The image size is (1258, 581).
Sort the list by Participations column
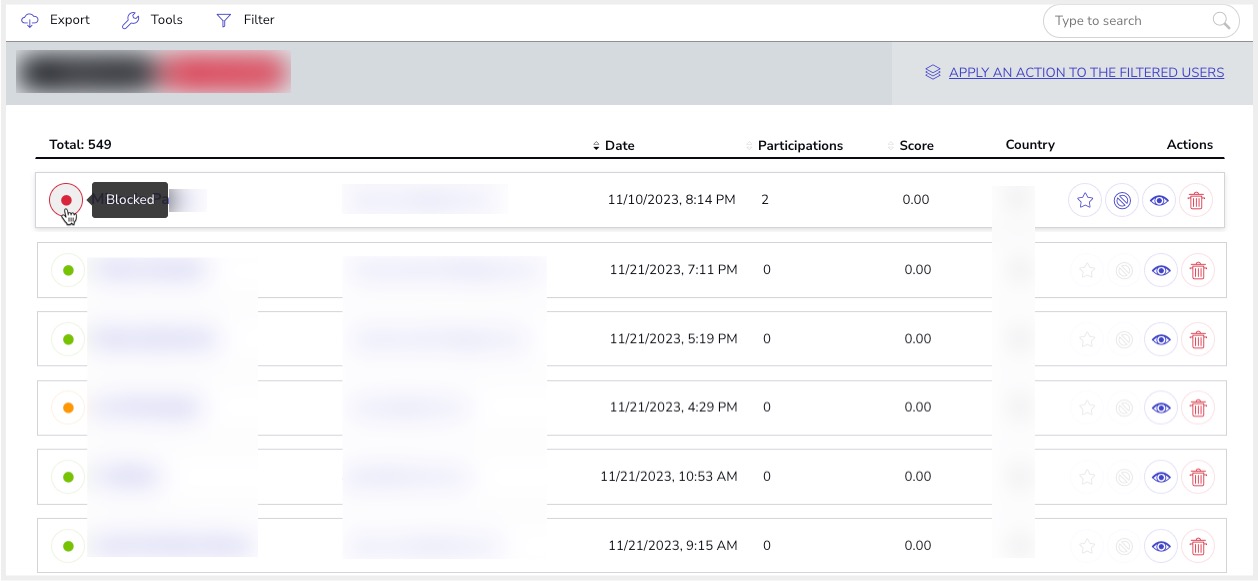click(798, 145)
